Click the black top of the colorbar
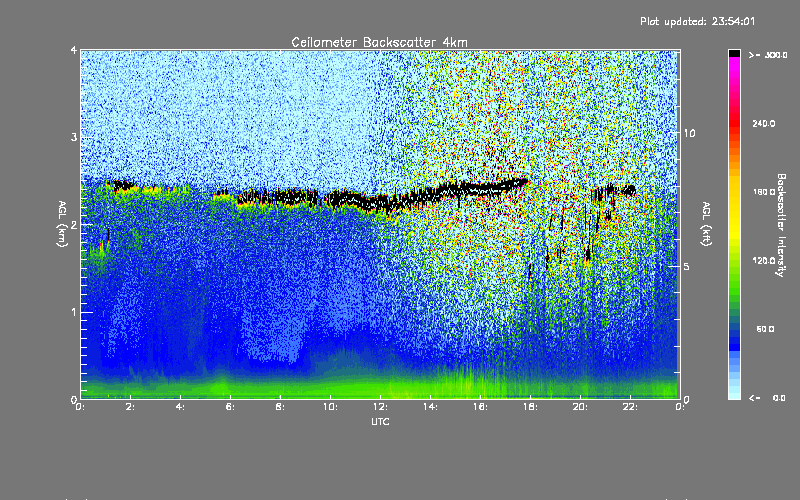The height and width of the screenshot is (500, 800). [734, 53]
